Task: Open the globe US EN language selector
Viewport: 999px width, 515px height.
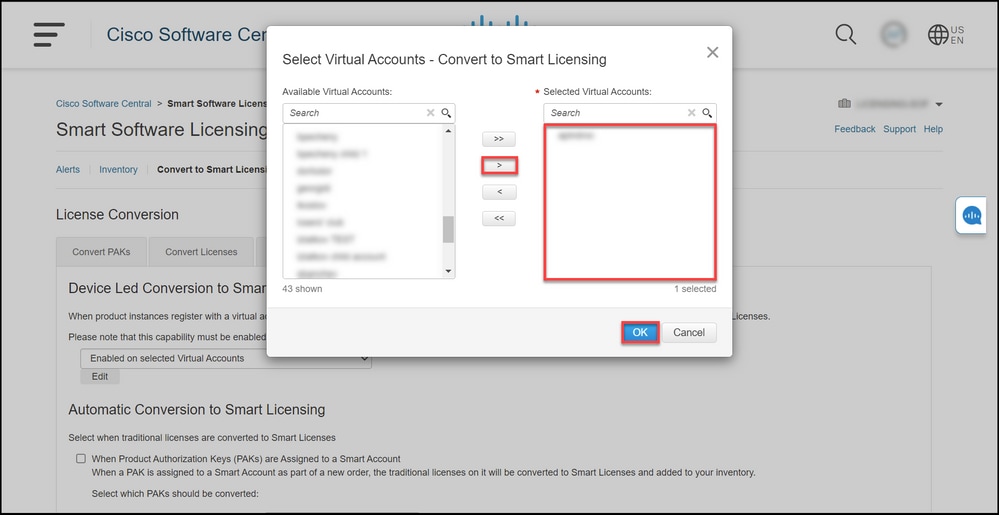Action: tap(945, 34)
